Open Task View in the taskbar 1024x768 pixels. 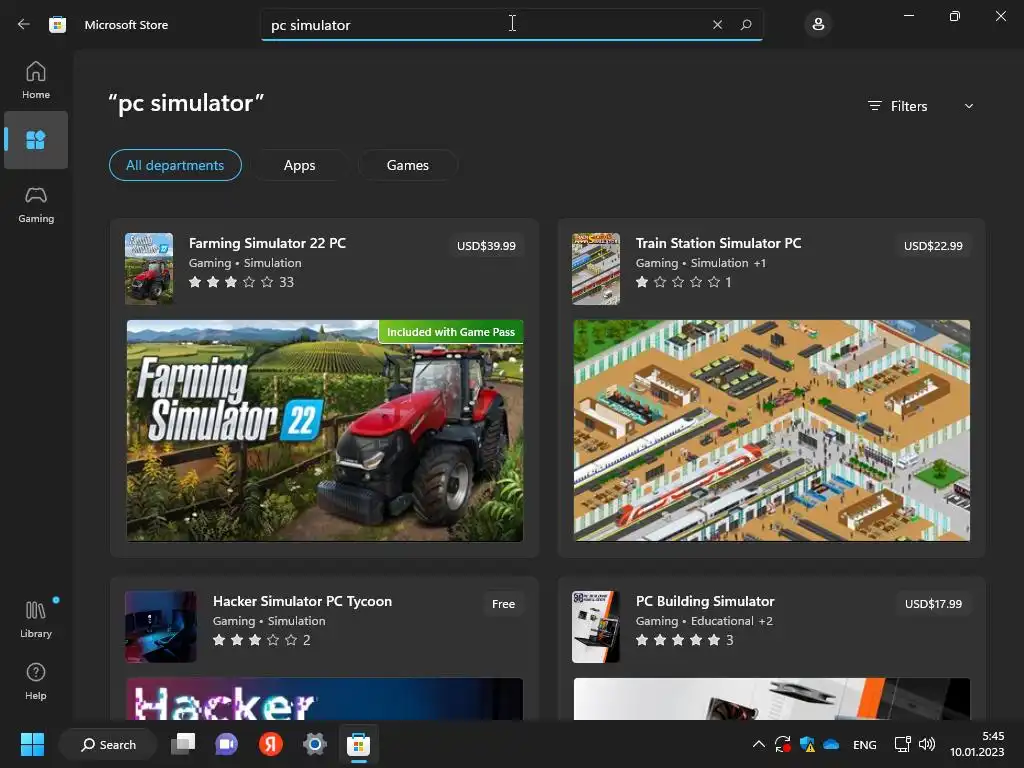183,744
